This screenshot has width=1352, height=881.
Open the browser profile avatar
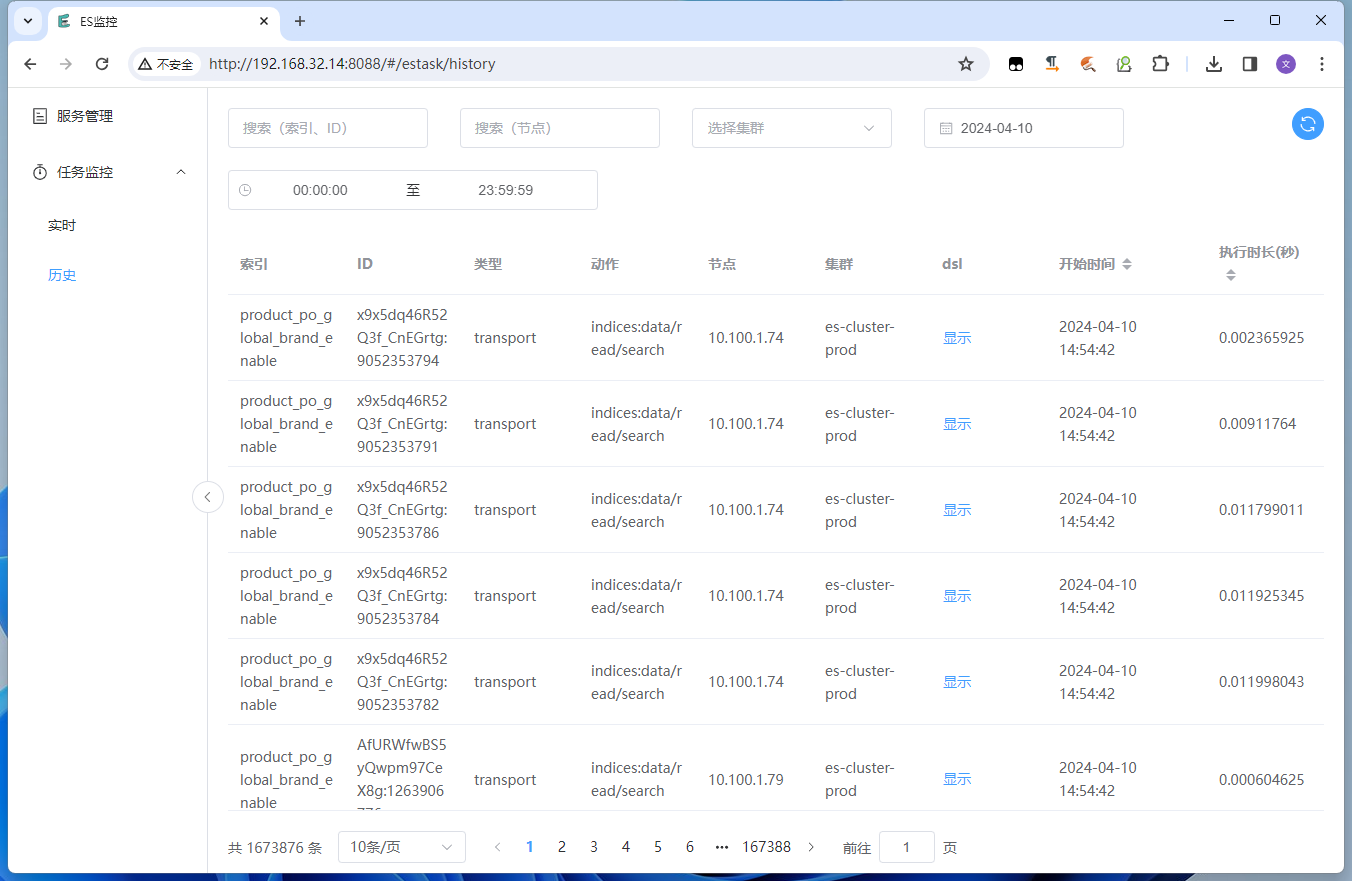[x=1286, y=64]
